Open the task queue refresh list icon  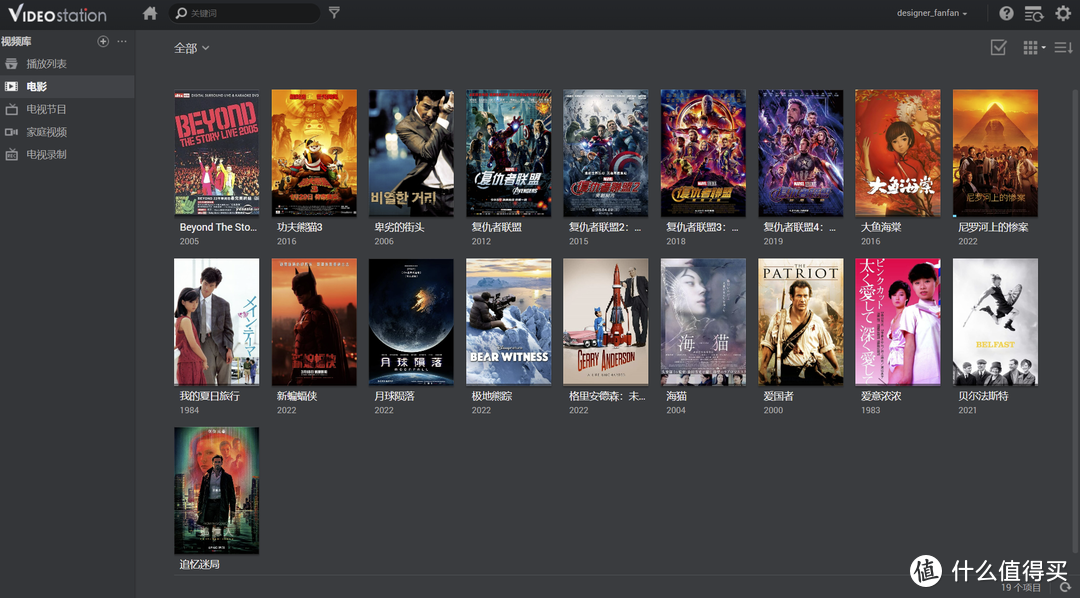(1033, 13)
